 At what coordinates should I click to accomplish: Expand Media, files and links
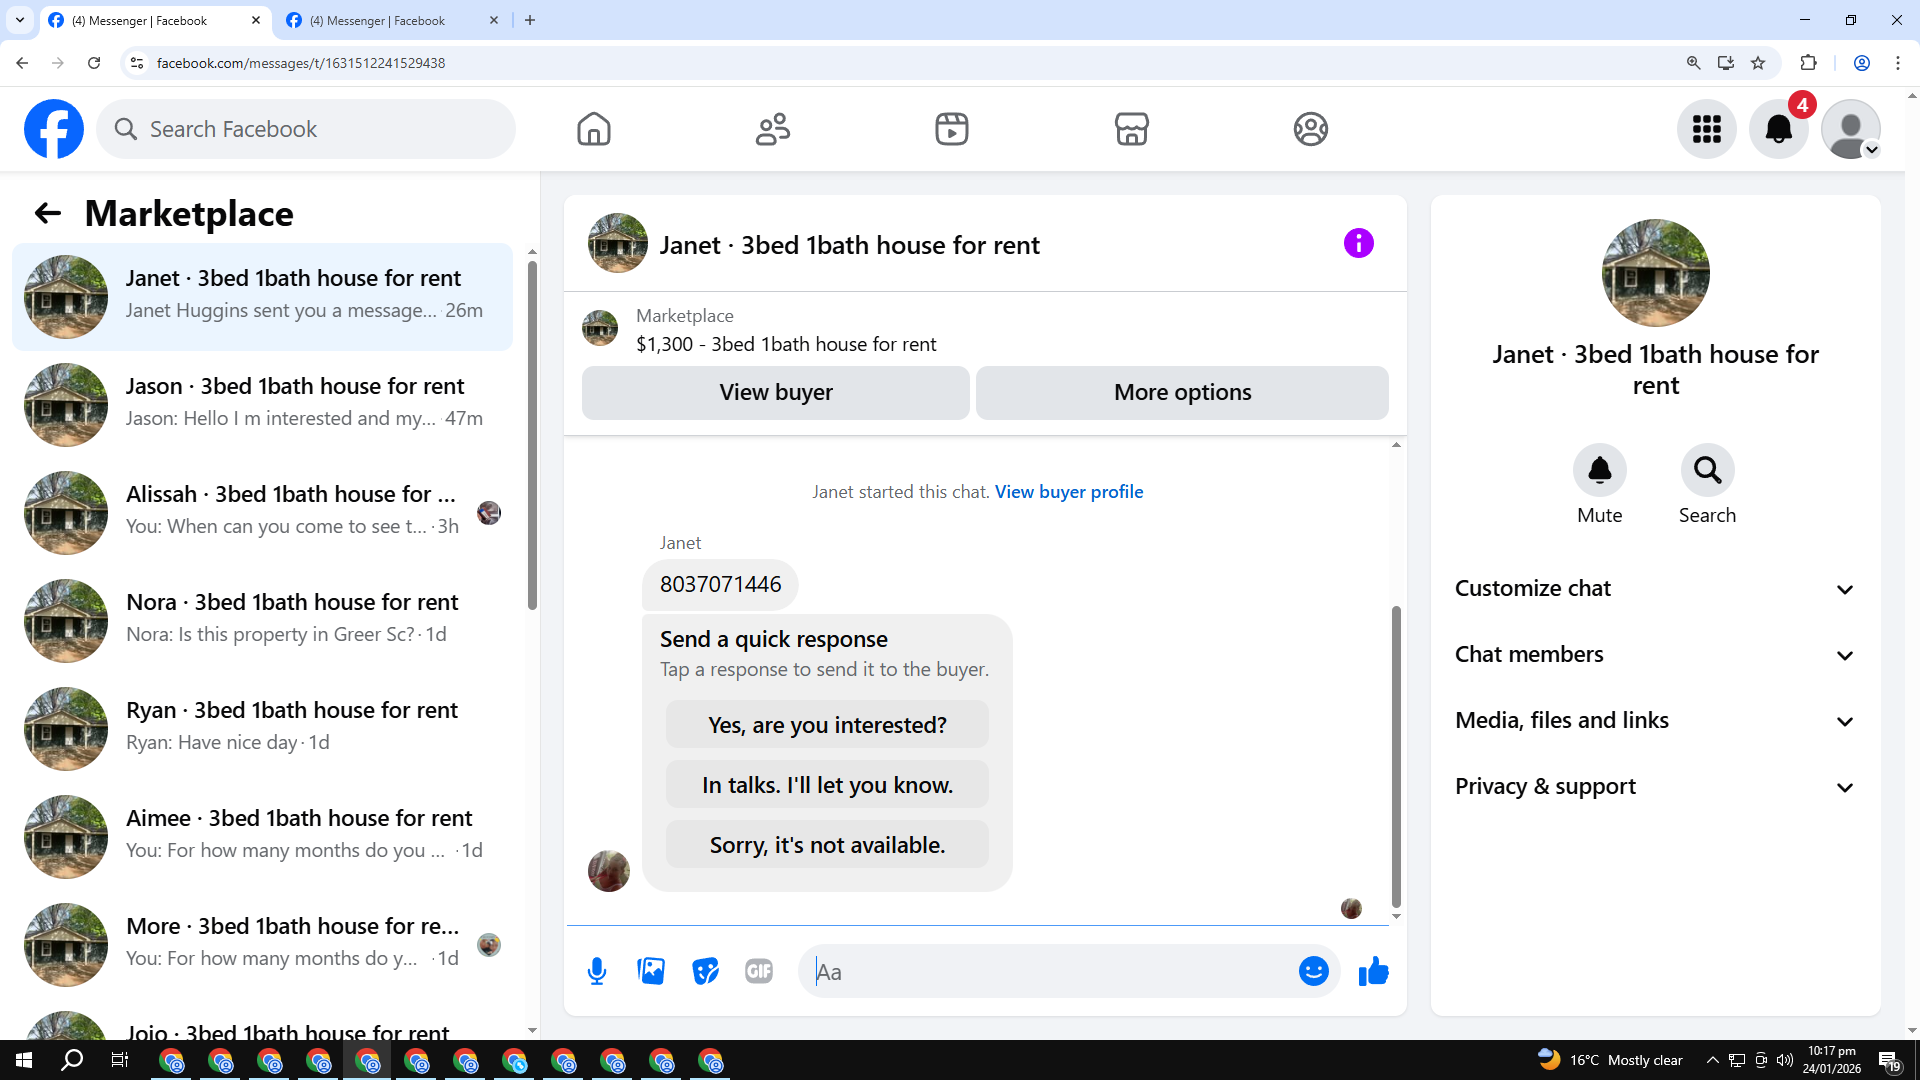[x=1655, y=721]
